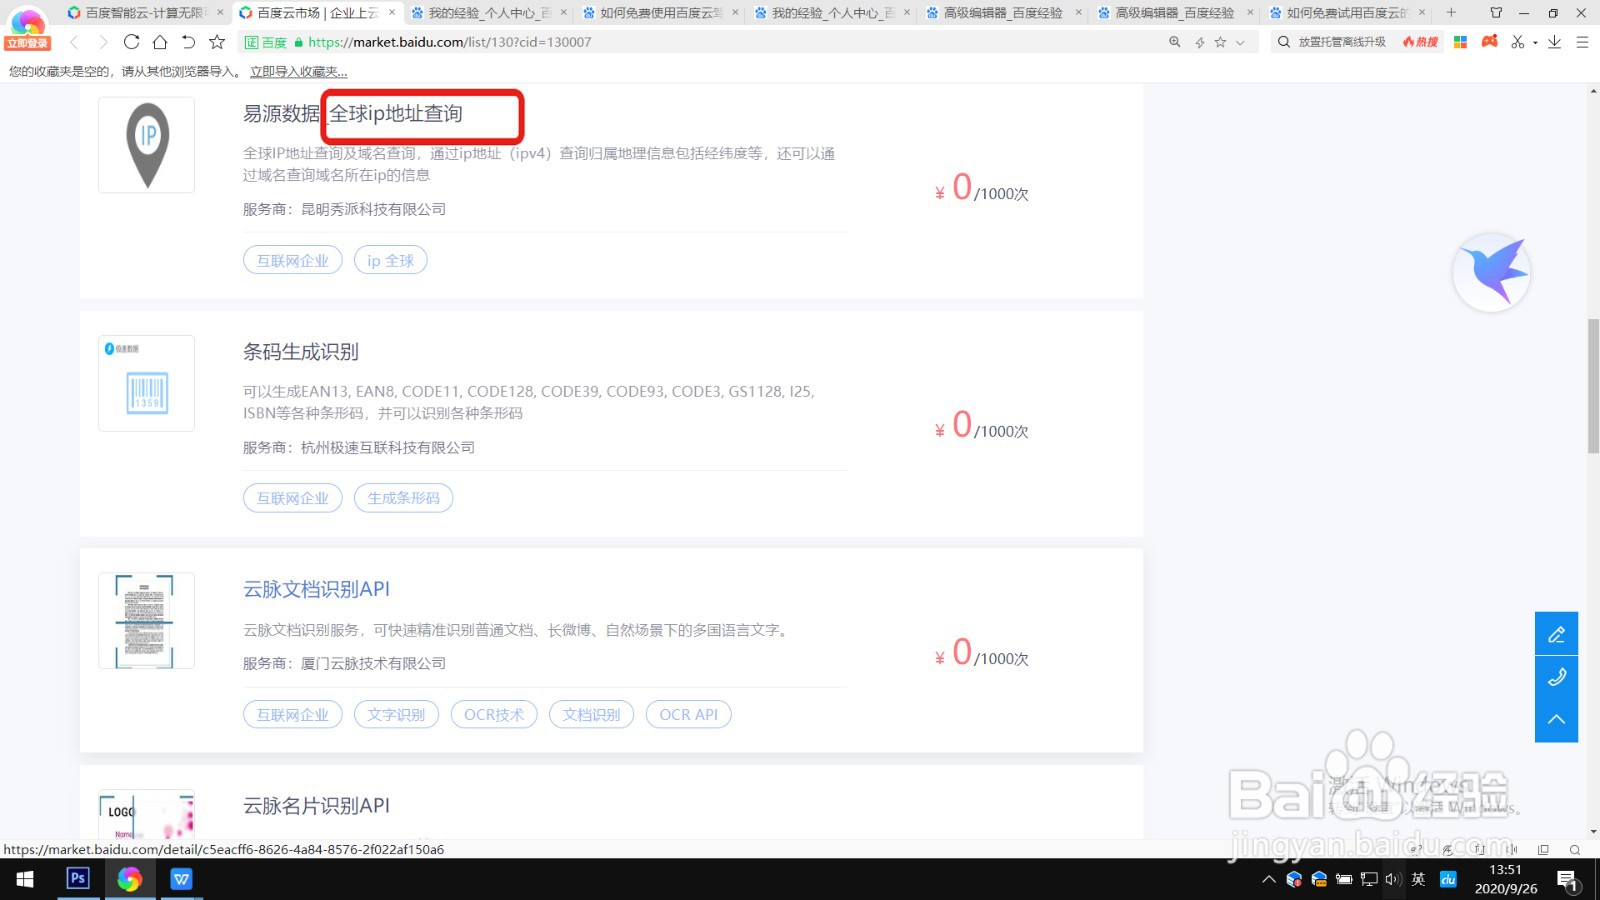Open the game controller icon in toolbar
The height and width of the screenshot is (900, 1600).
point(1490,42)
